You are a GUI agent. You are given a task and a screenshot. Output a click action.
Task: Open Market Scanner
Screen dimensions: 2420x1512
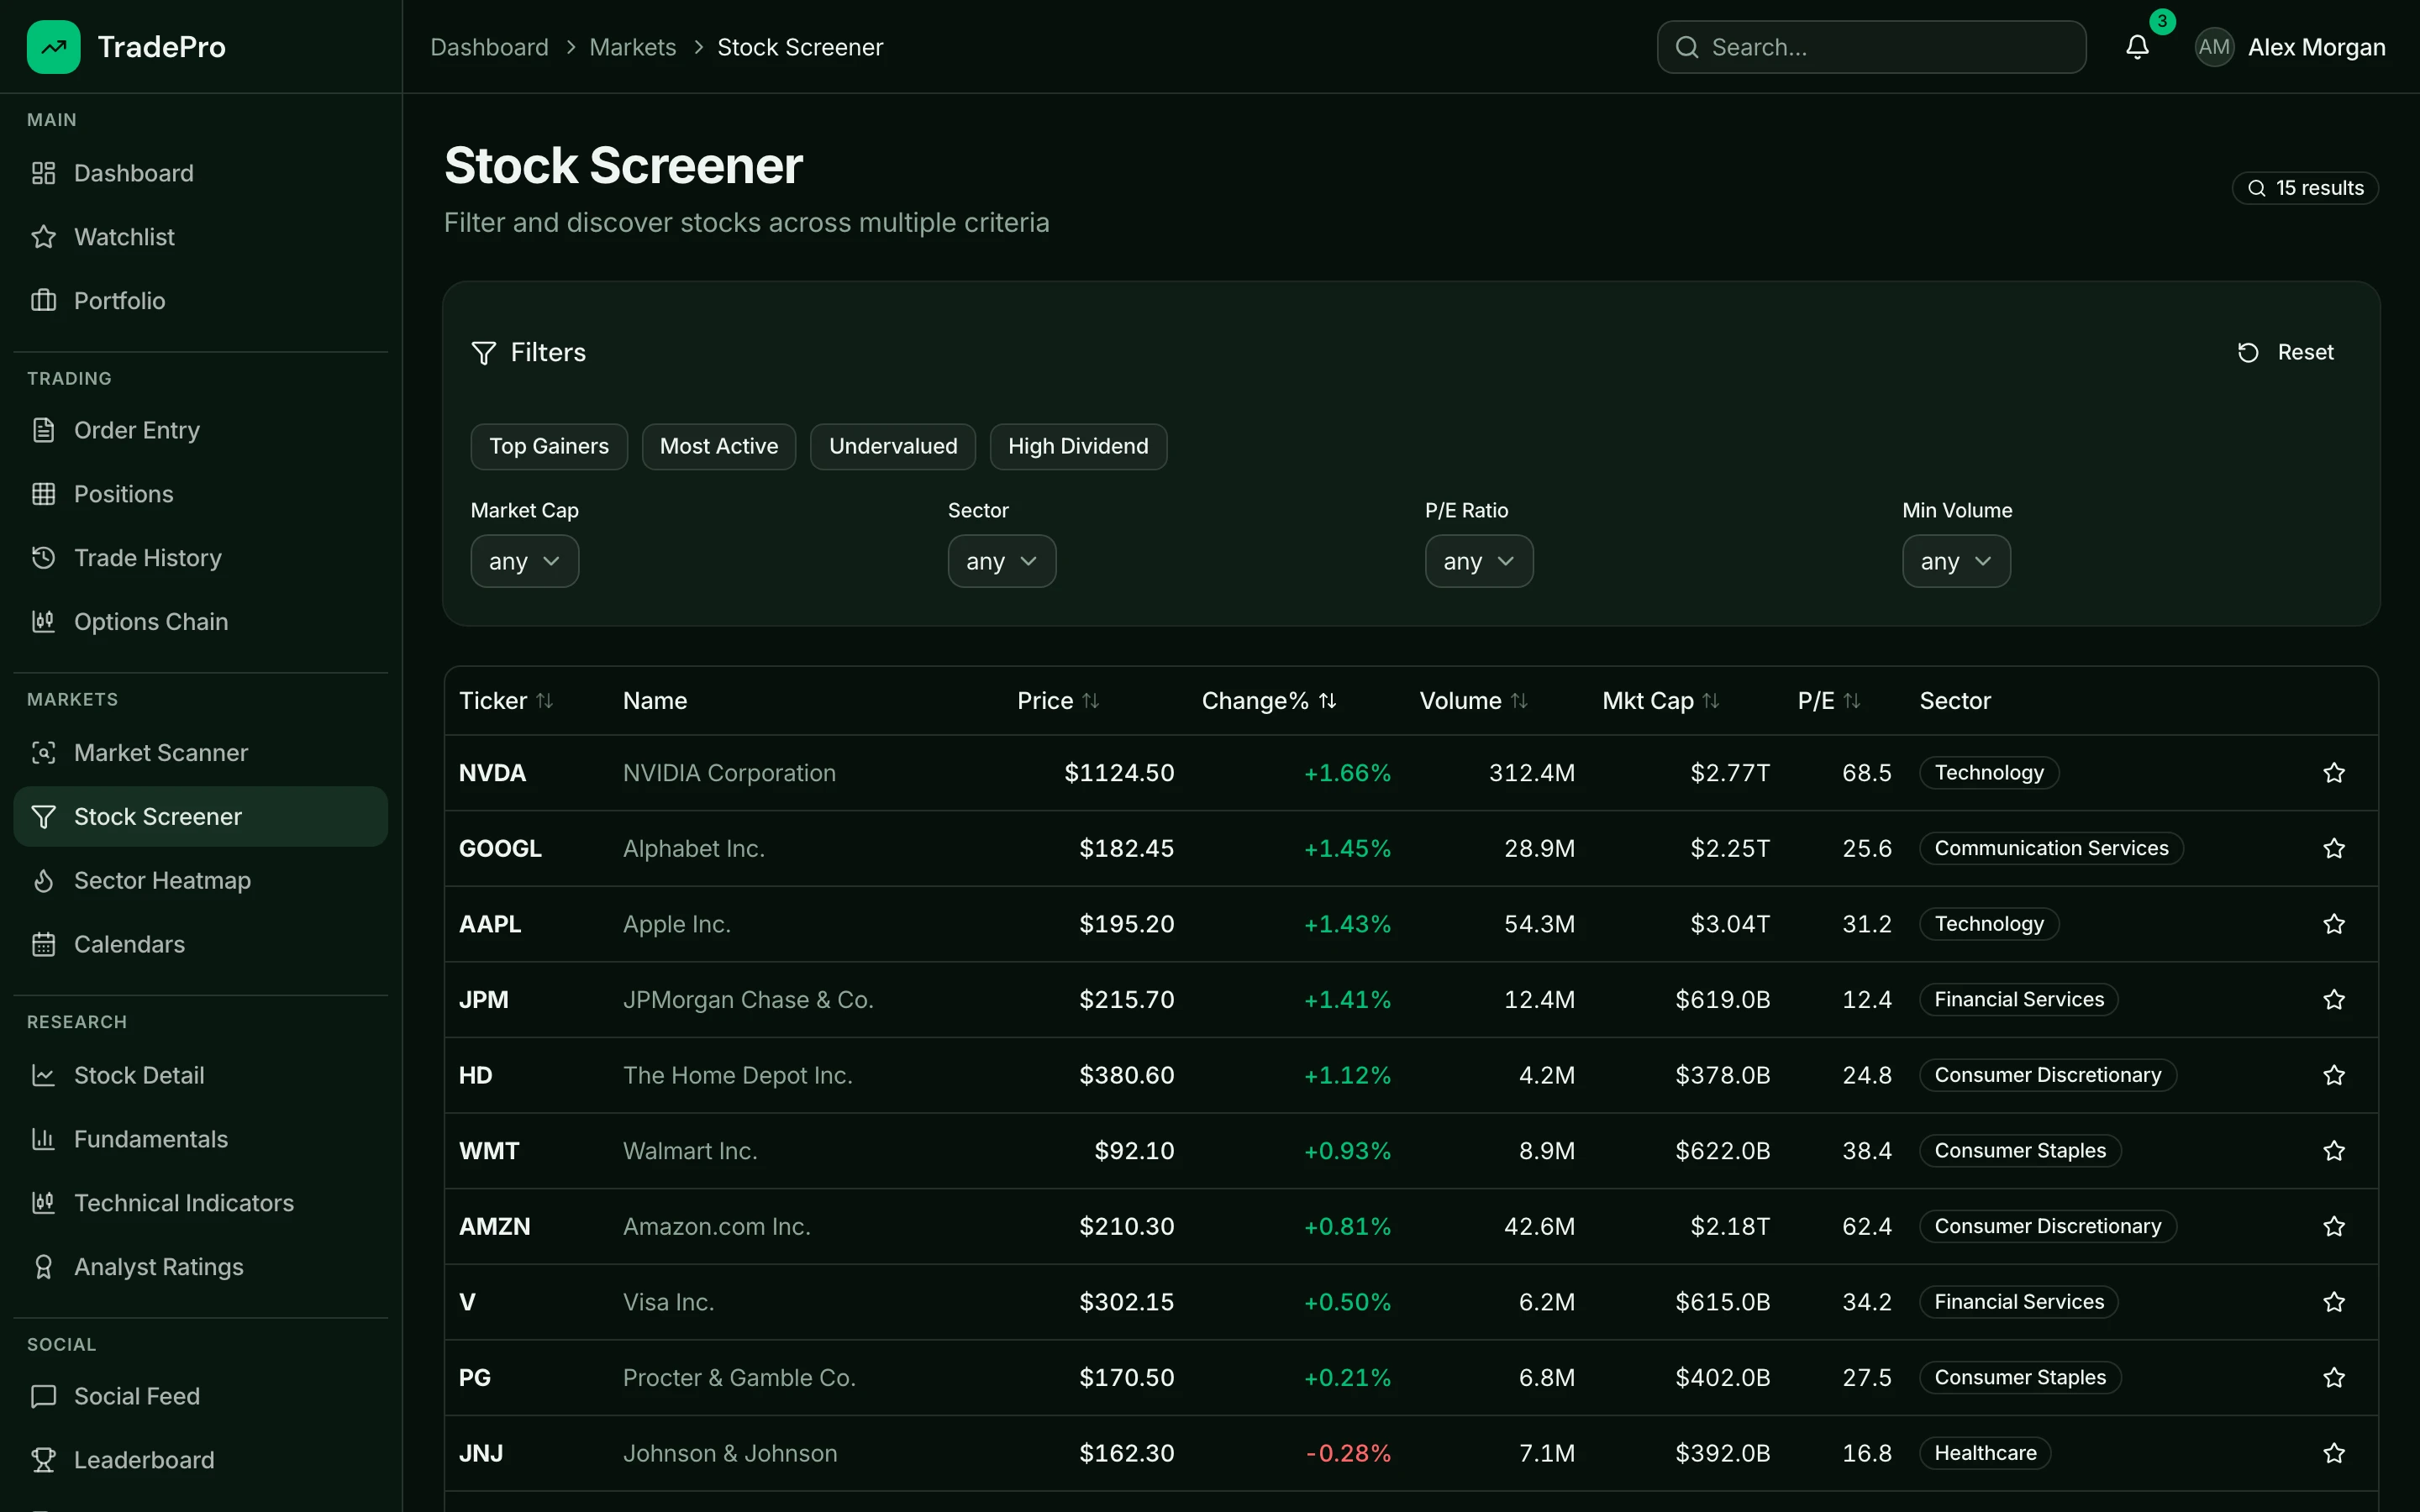pos(200,753)
